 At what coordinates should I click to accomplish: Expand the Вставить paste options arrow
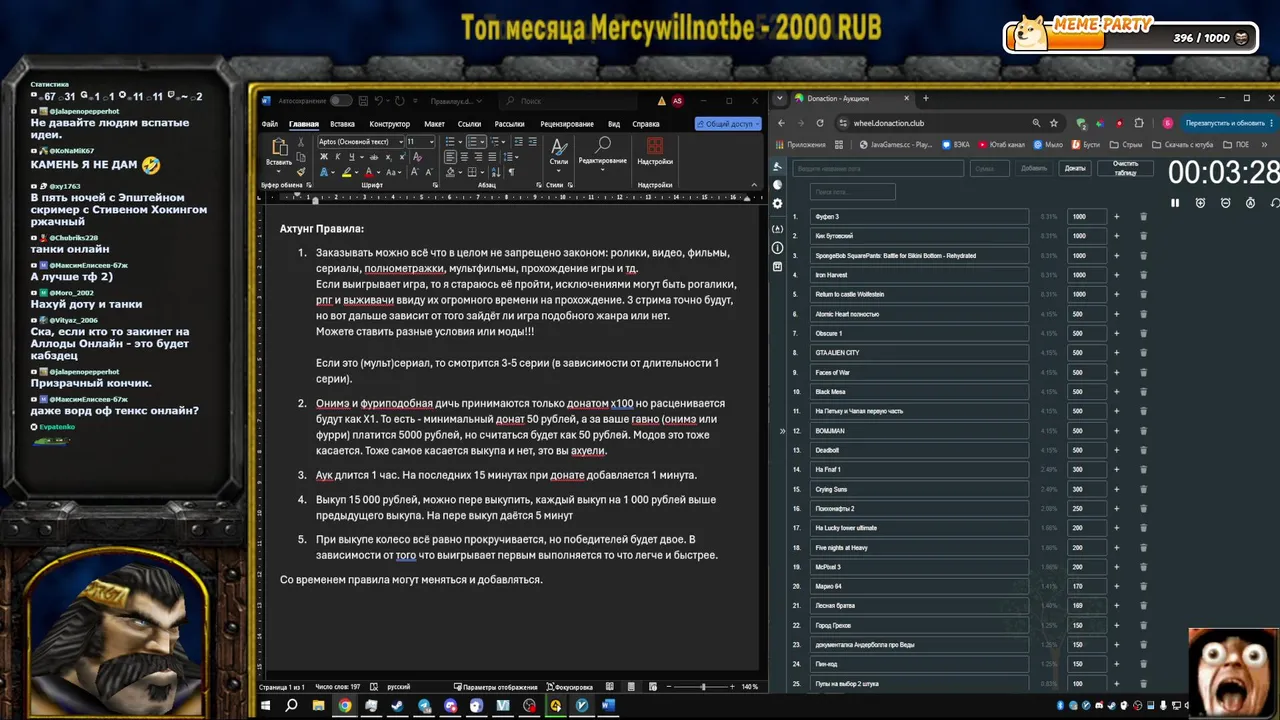279,171
